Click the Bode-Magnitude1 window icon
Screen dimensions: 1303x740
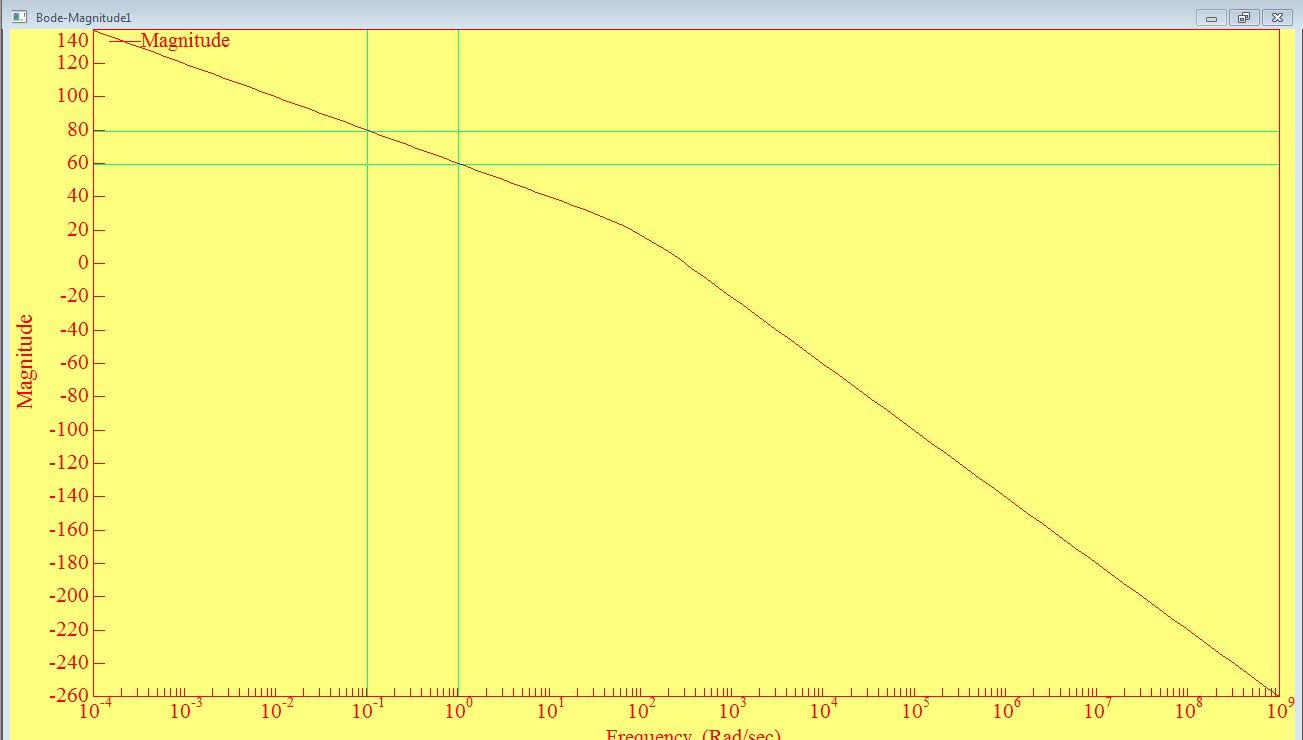pyautogui.click(x=19, y=17)
